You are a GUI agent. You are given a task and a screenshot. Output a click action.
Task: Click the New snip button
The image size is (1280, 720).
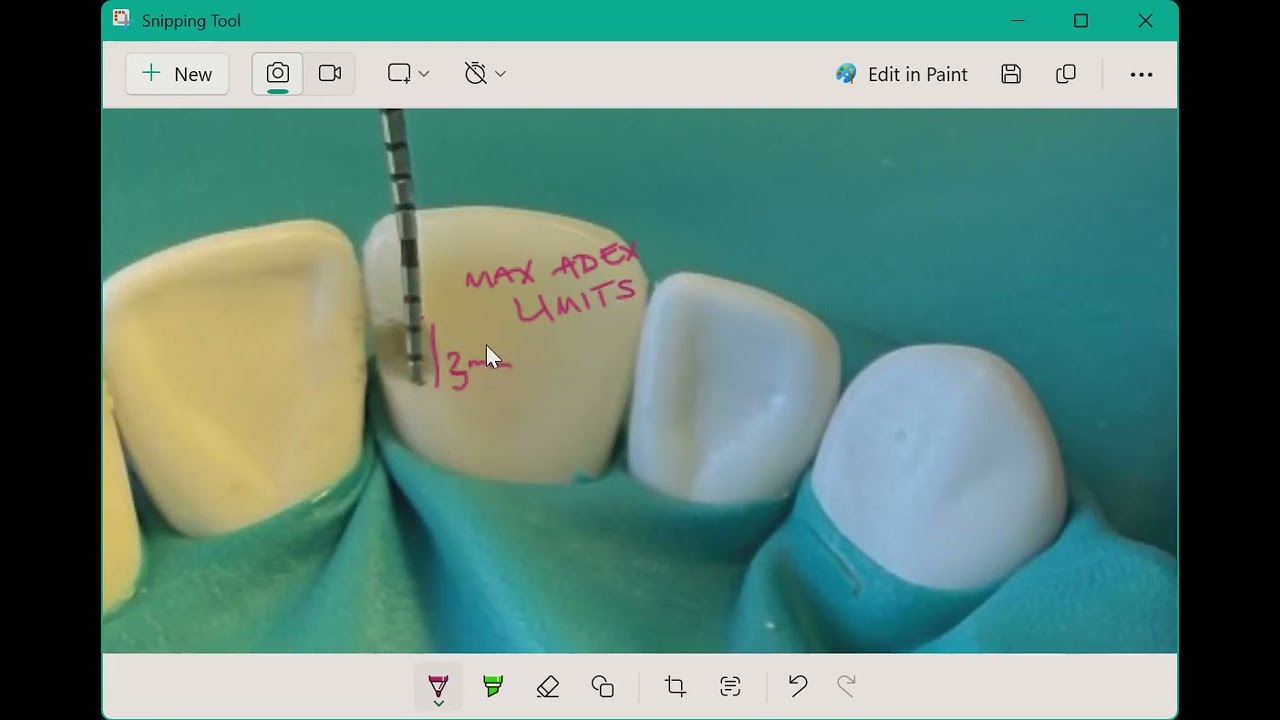pyautogui.click(x=177, y=74)
